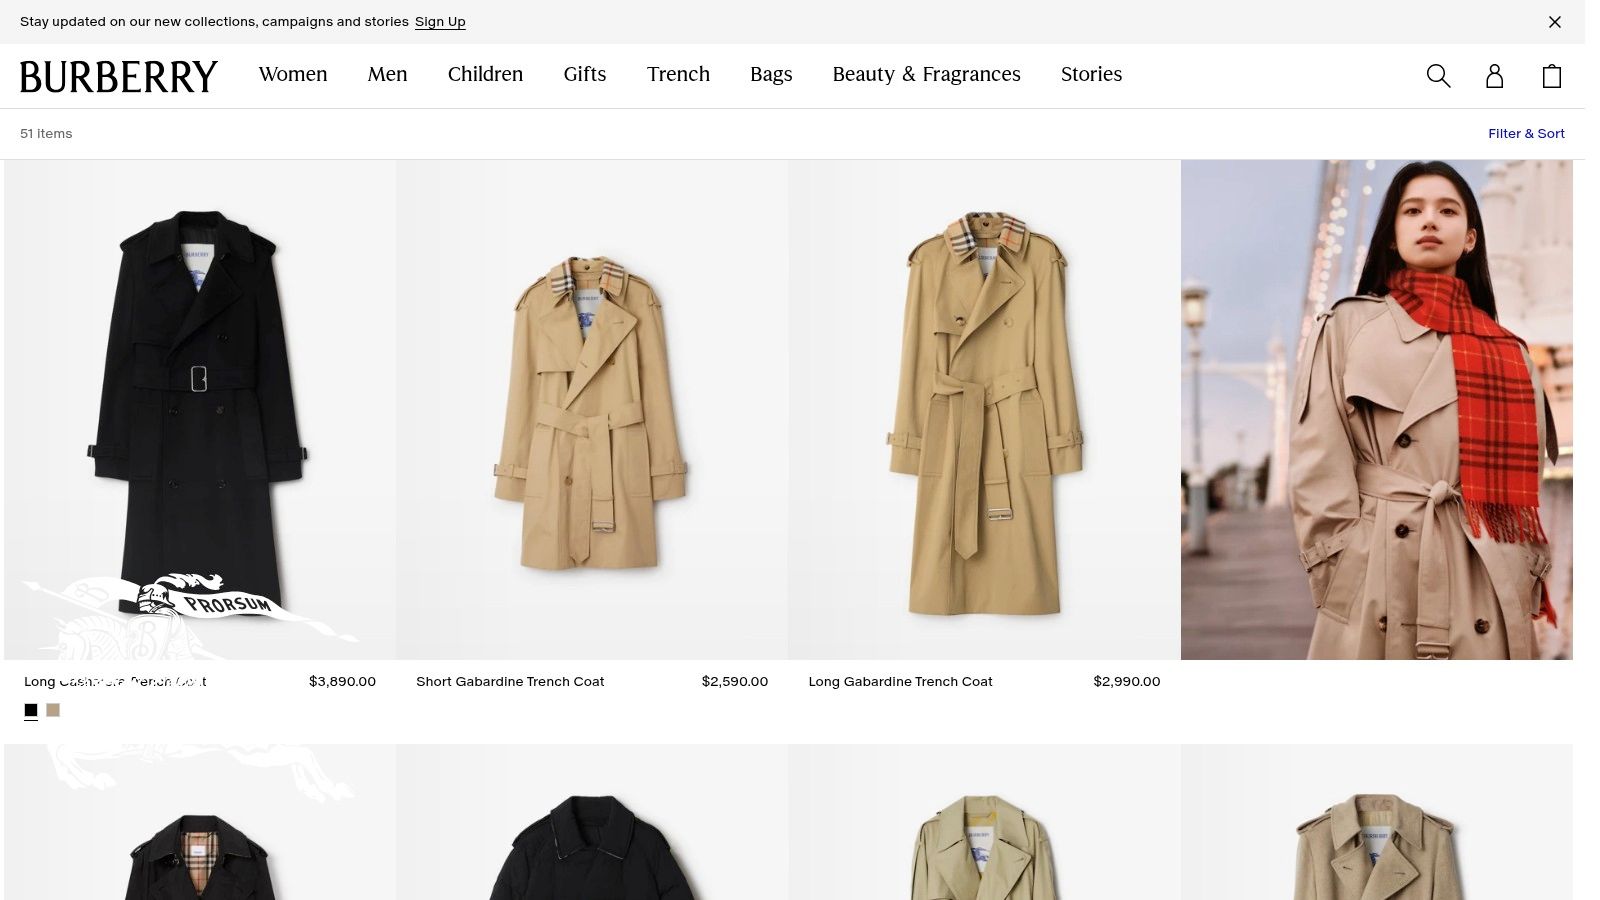Open the Trench menu
Viewport: 1600px width, 900px height.
coord(678,75)
